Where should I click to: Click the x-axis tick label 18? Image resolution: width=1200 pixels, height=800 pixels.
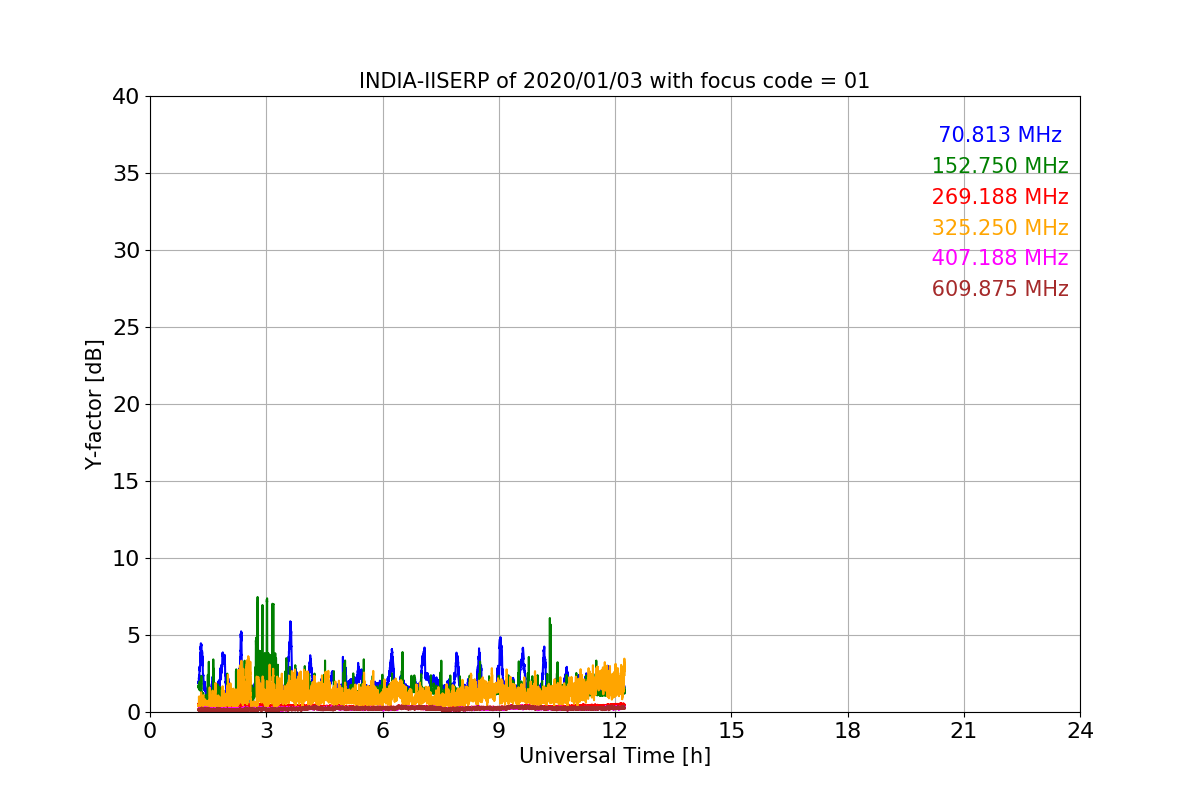tap(848, 731)
